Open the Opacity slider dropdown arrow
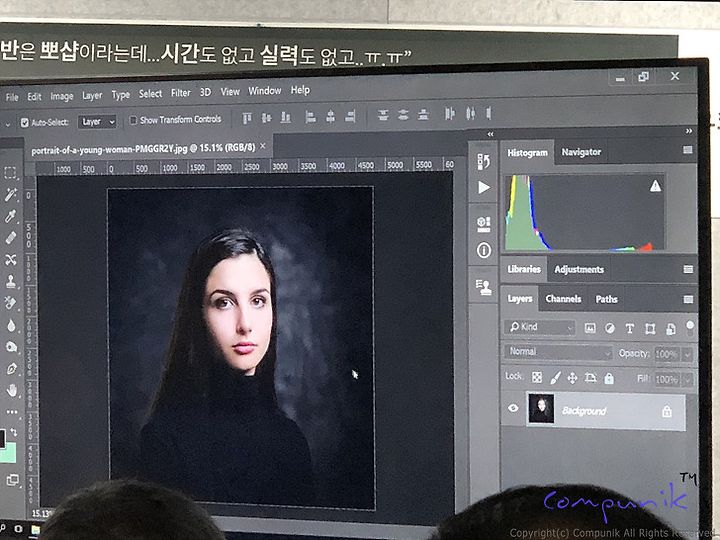The width and height of the screenshot is (720, 540). click(688, 354)
